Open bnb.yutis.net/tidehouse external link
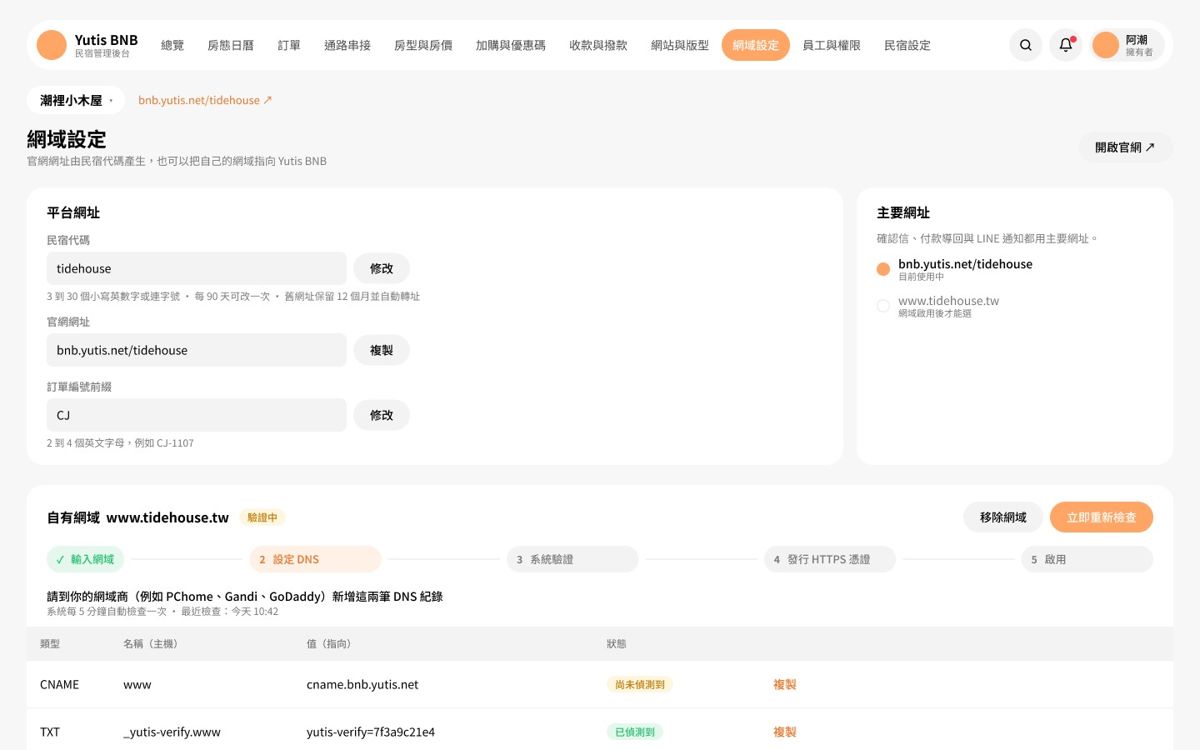 (205, 100)
